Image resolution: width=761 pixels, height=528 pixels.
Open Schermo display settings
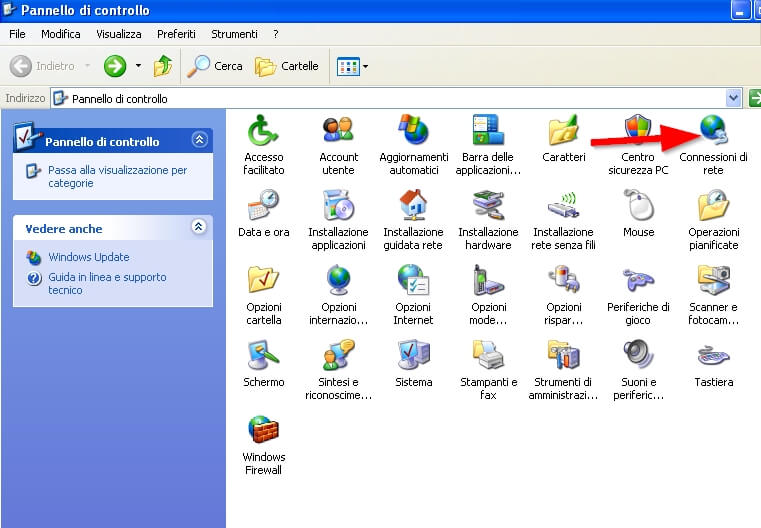click(x=264, y=363)
